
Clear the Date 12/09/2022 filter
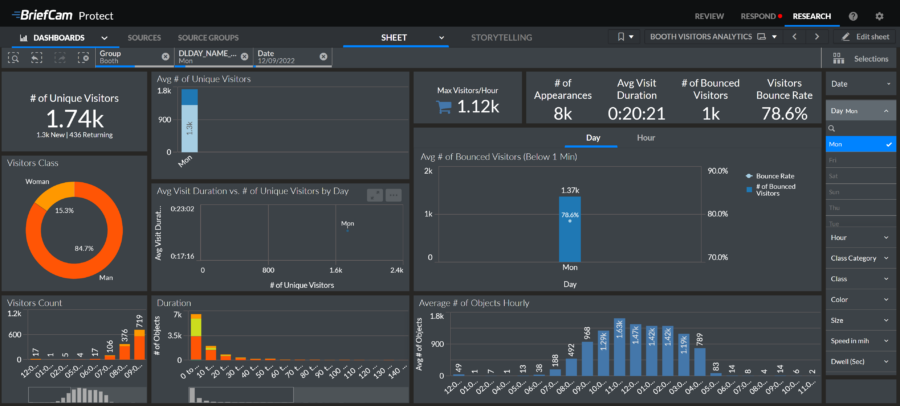pos(323,56)
